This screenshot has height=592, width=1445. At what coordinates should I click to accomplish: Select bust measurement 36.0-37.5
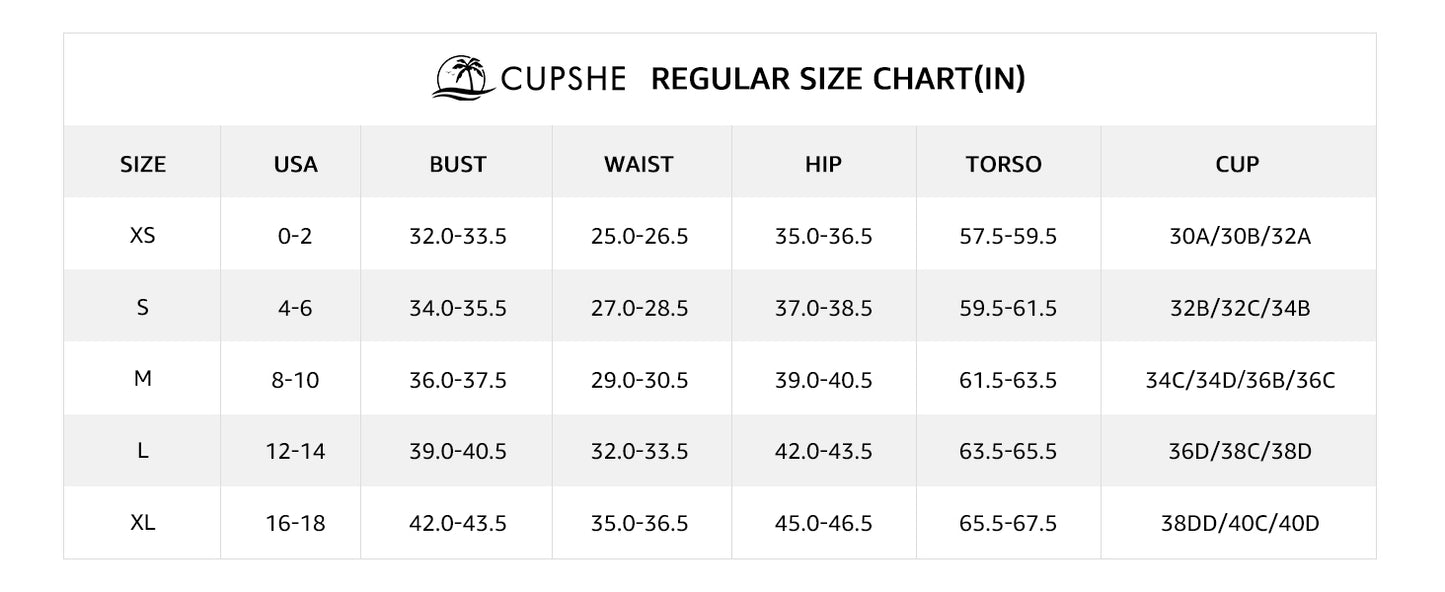pos(458,380)
